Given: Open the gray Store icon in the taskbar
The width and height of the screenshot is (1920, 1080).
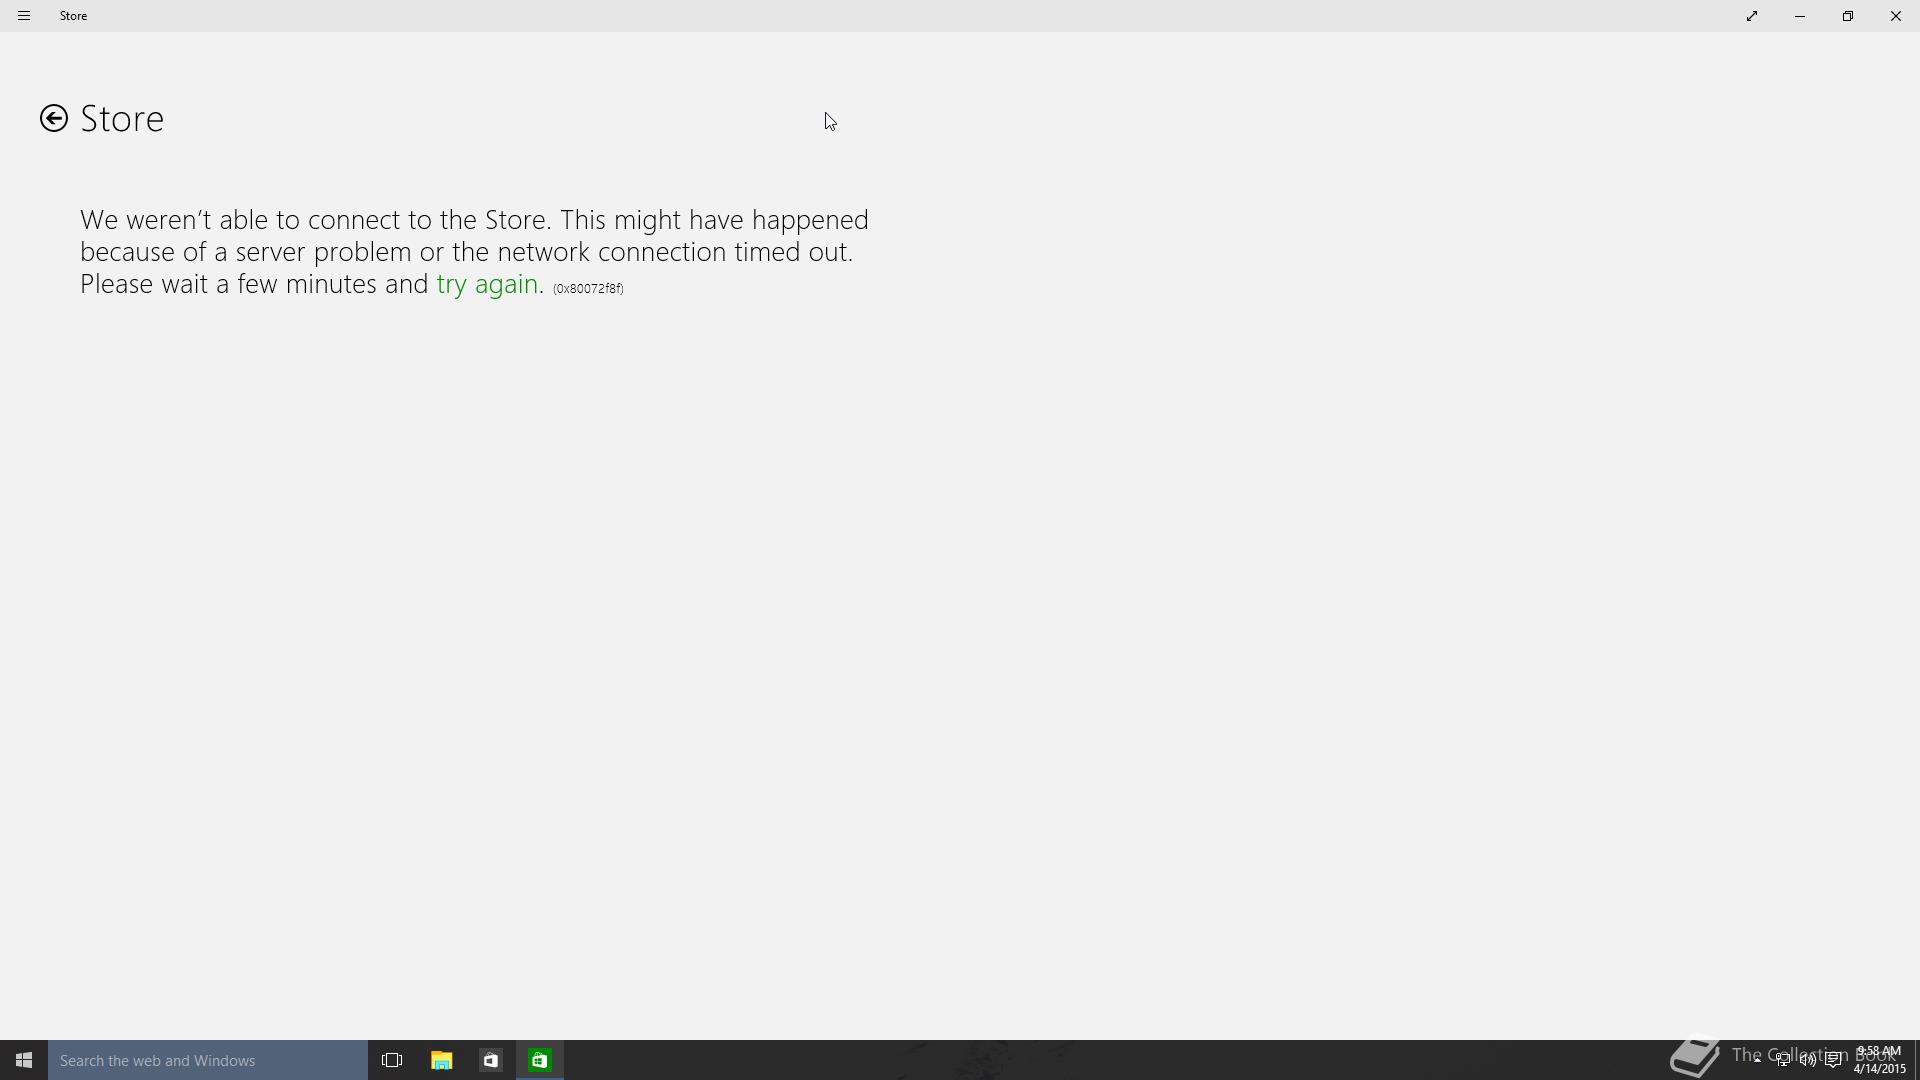Looking at the screenshot, I should (490, 1060).
